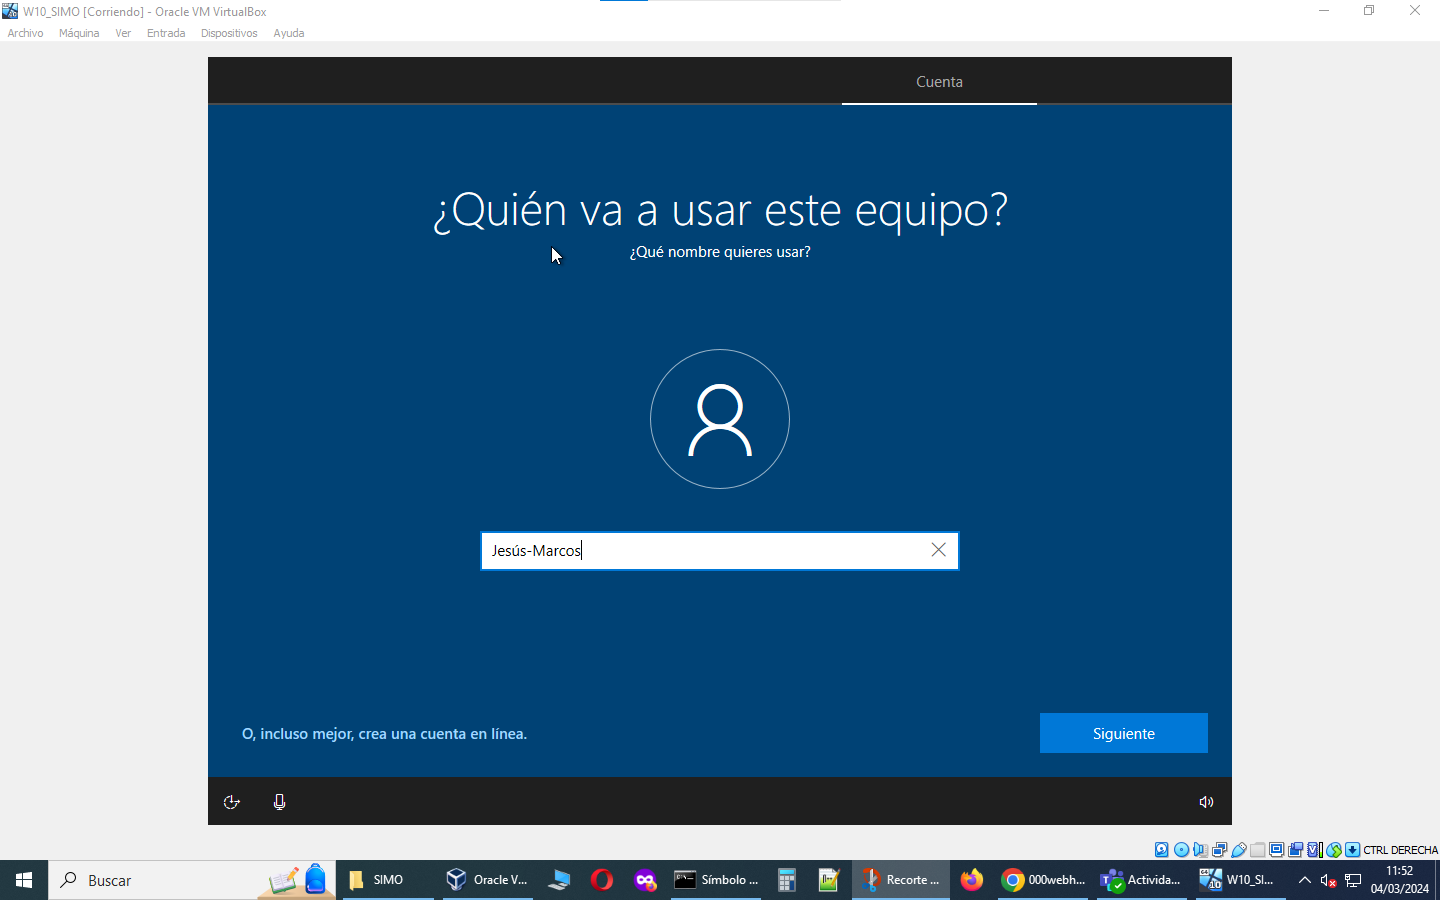Screen dimensions: 1440x900
Task: Click the USB devices status icon
Action: pyautogui.click(x=1238, y=850)
